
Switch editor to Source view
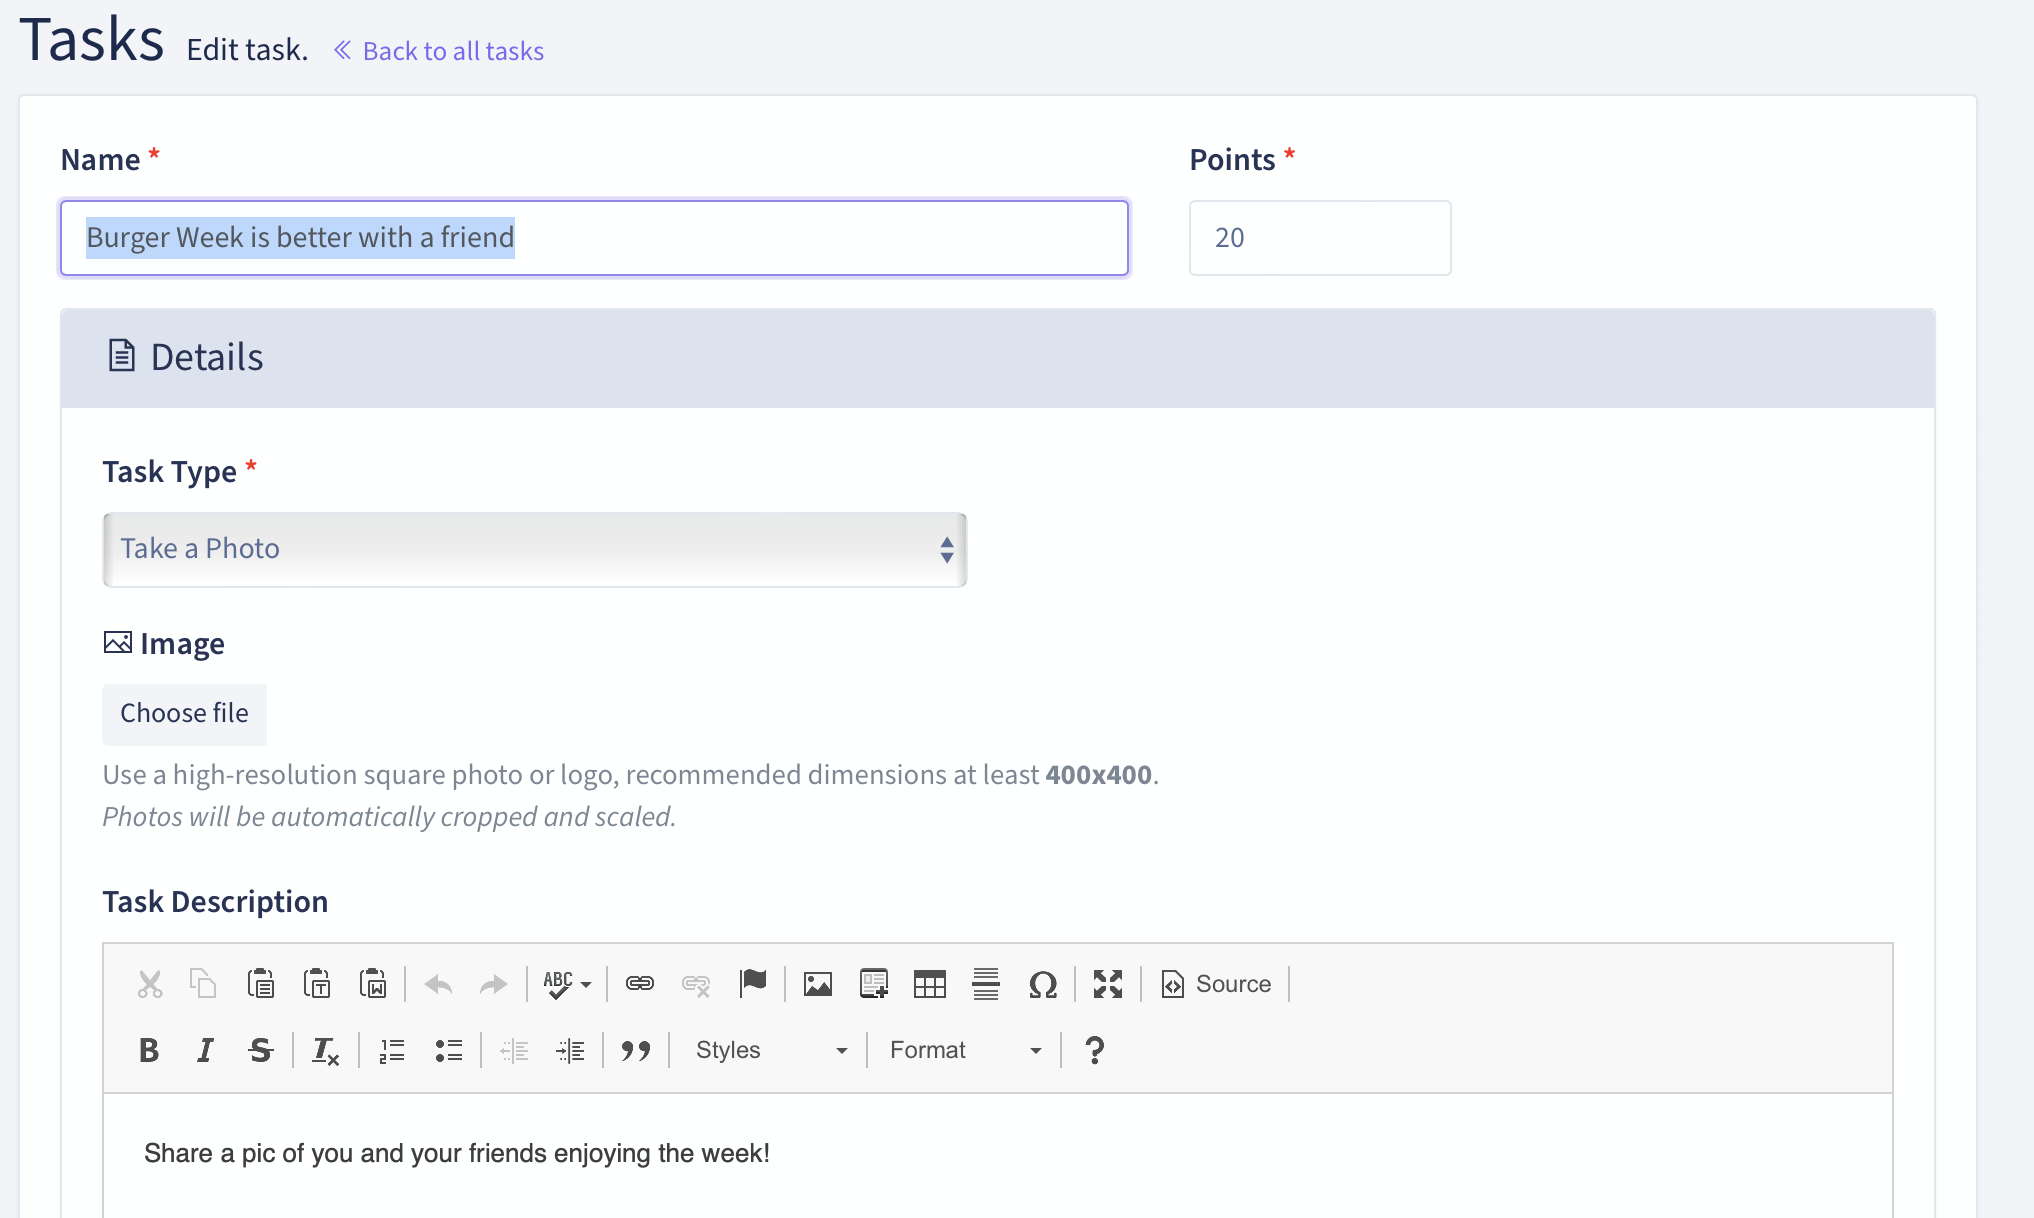(x=1216, y=984)
